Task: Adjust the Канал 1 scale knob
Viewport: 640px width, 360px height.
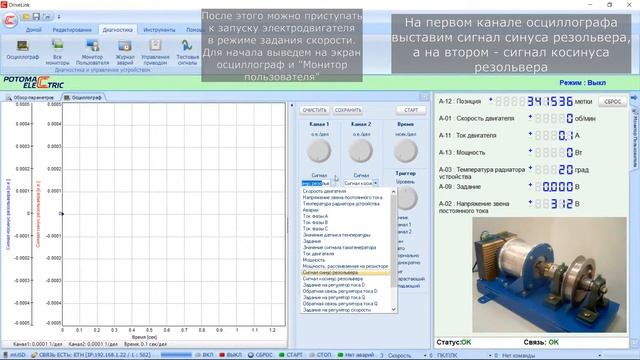Action: [x=319, y=151]
